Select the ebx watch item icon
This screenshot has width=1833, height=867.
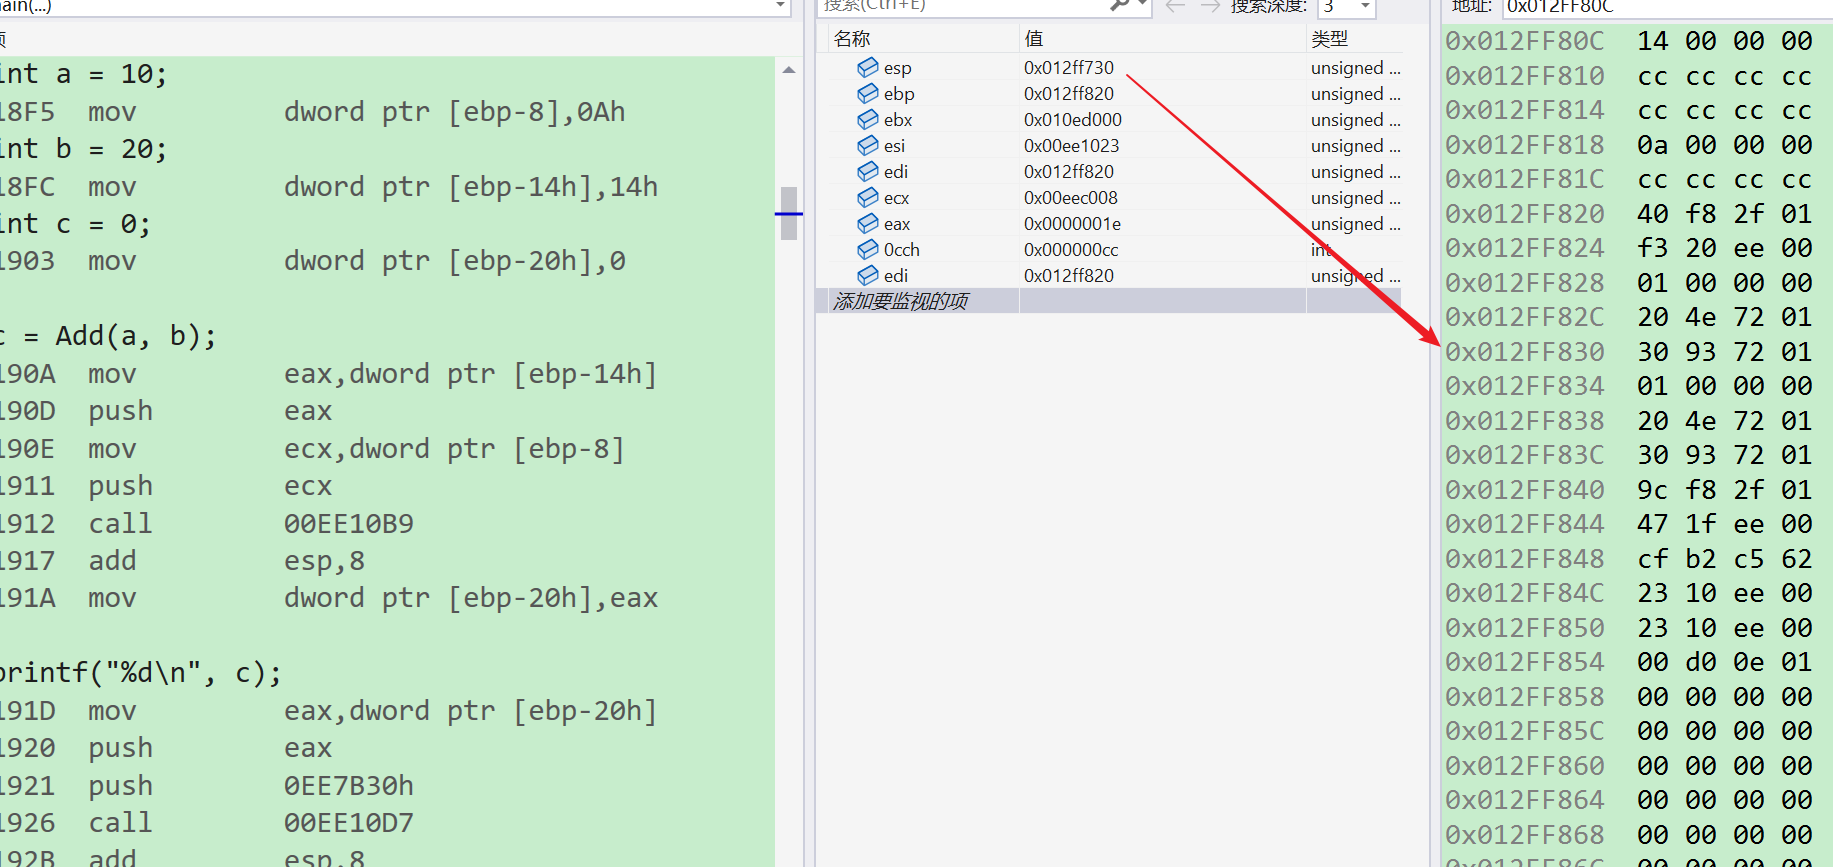point(867,119)
